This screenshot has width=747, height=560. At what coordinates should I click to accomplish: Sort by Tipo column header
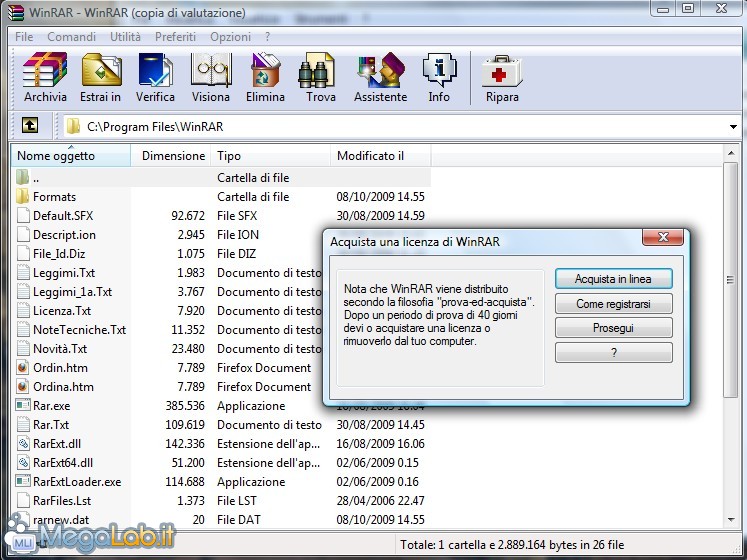[270, 155]
